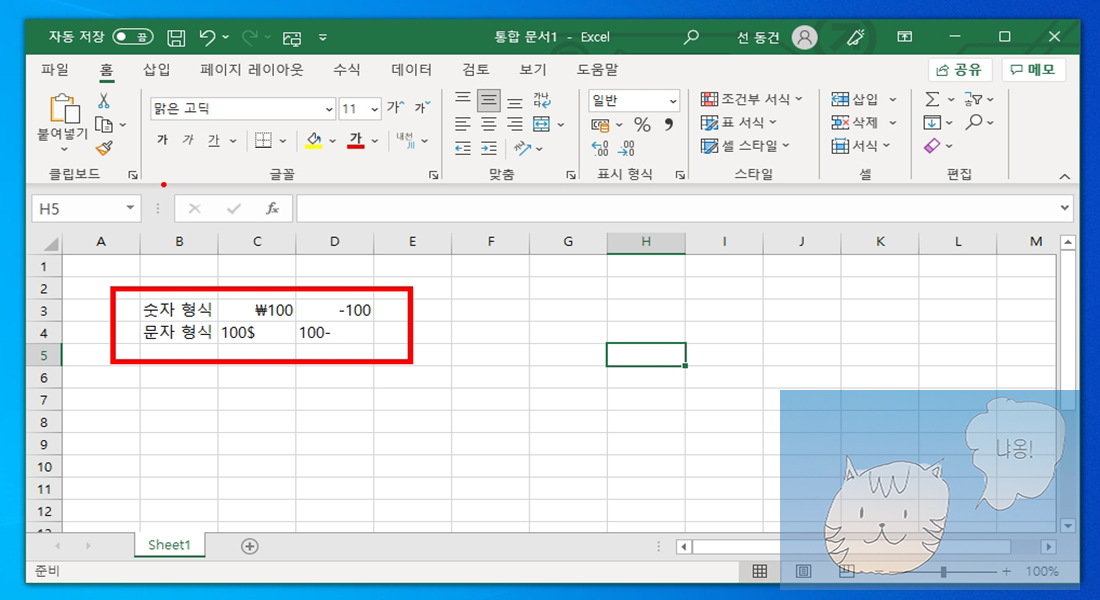Image resolution: width=1100 pixels, height=600 pixels.
Task: Switch to the 데이터 tab
Action: click(x=411, y=69)
